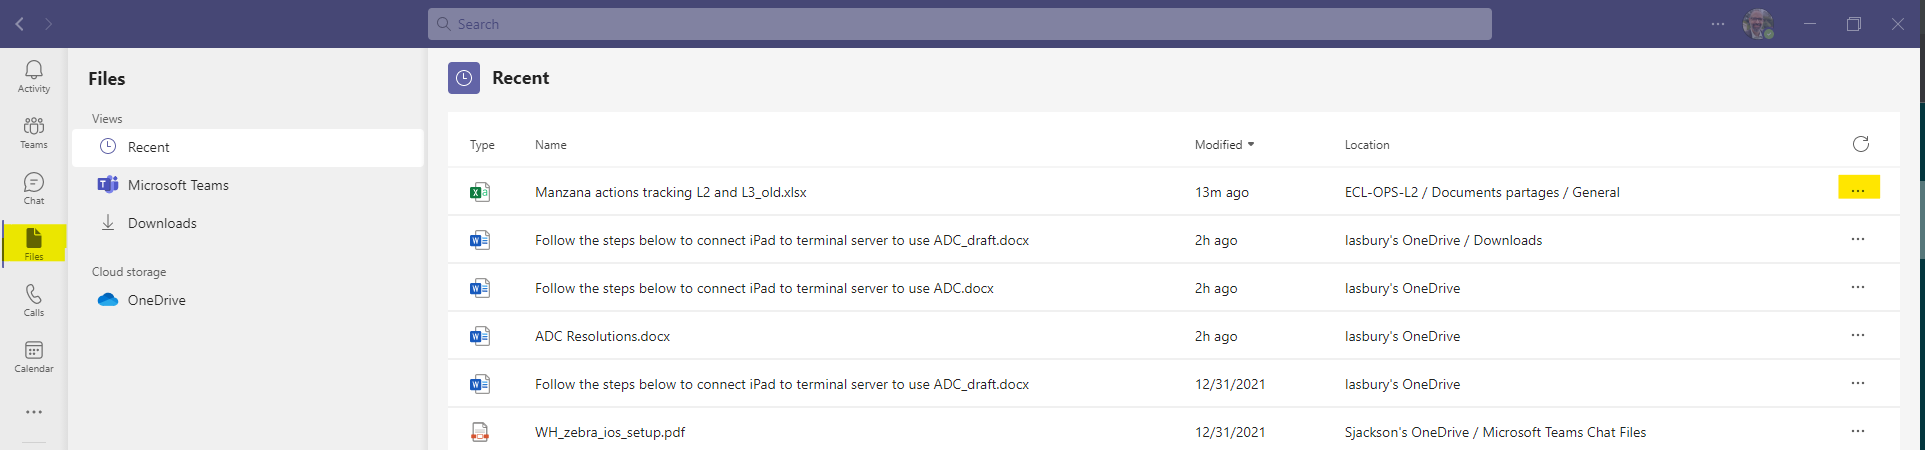Select the Recent view
The image size is (1925, 450).
(248, 147)
